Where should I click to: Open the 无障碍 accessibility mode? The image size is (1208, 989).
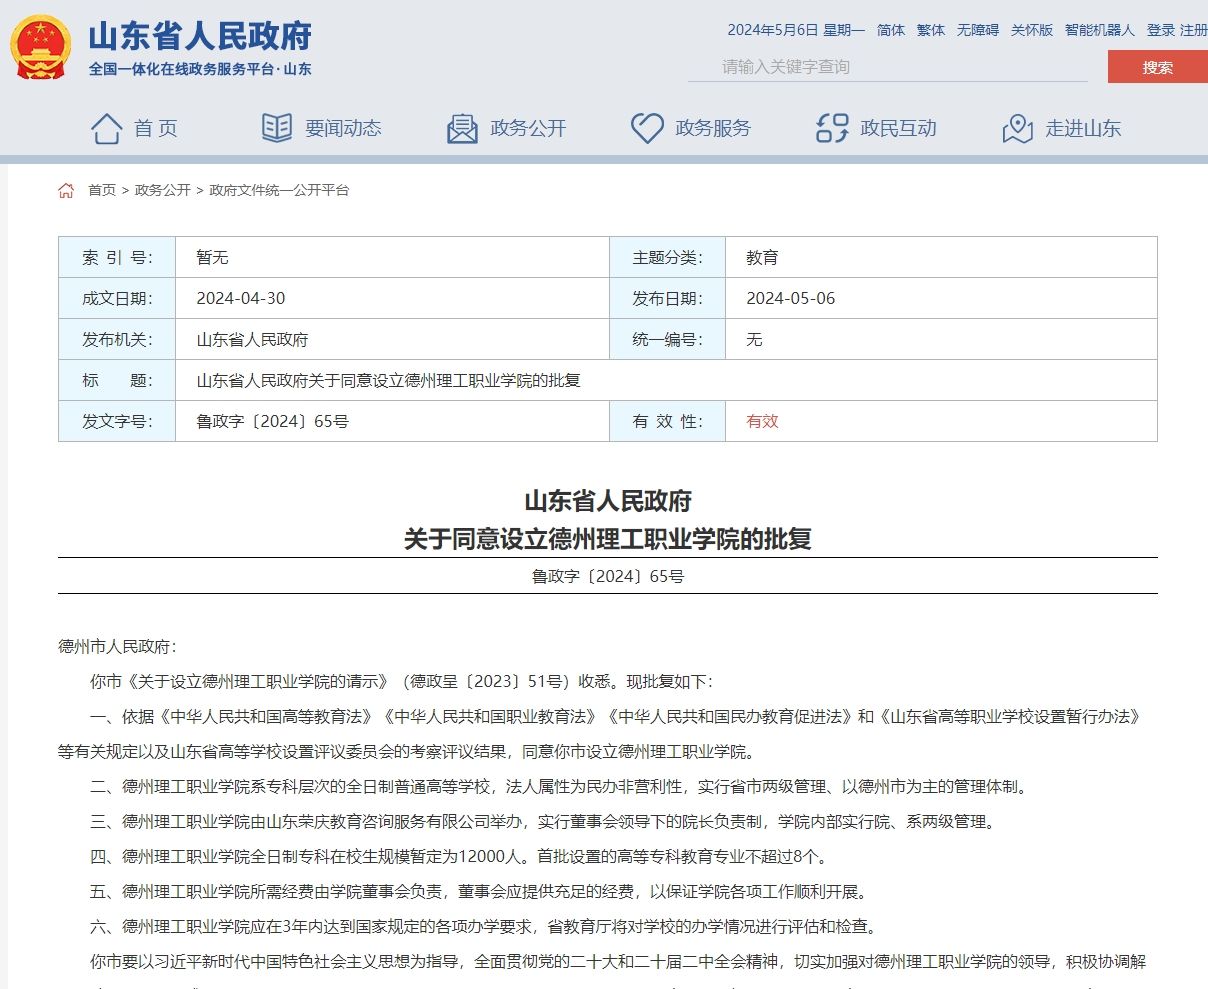[978, 30]
